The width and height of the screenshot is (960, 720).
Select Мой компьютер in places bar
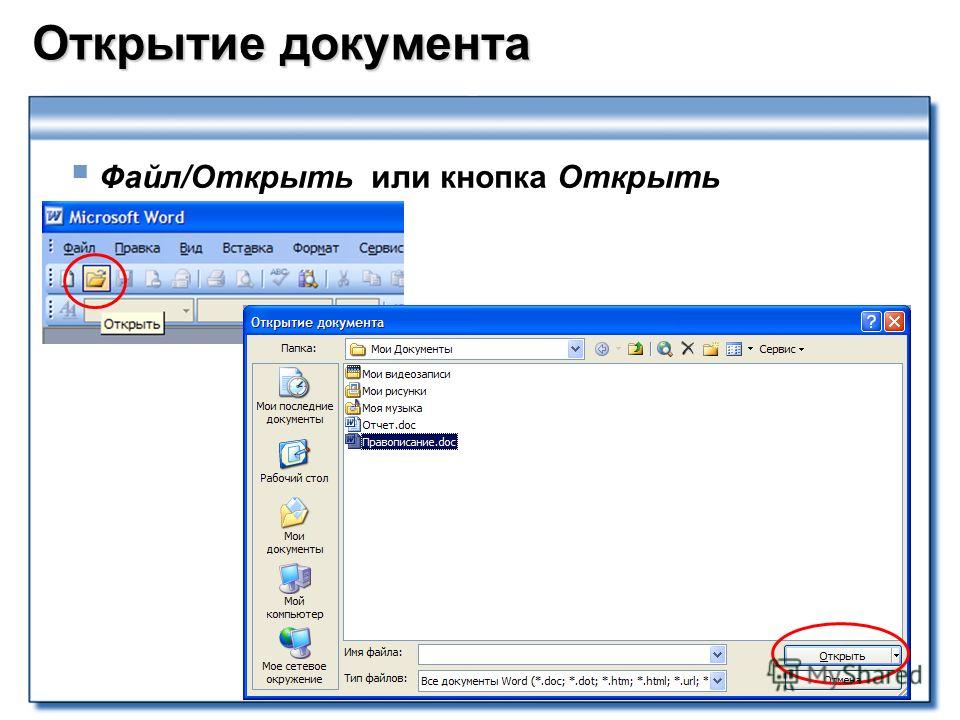tap(294, 591)
